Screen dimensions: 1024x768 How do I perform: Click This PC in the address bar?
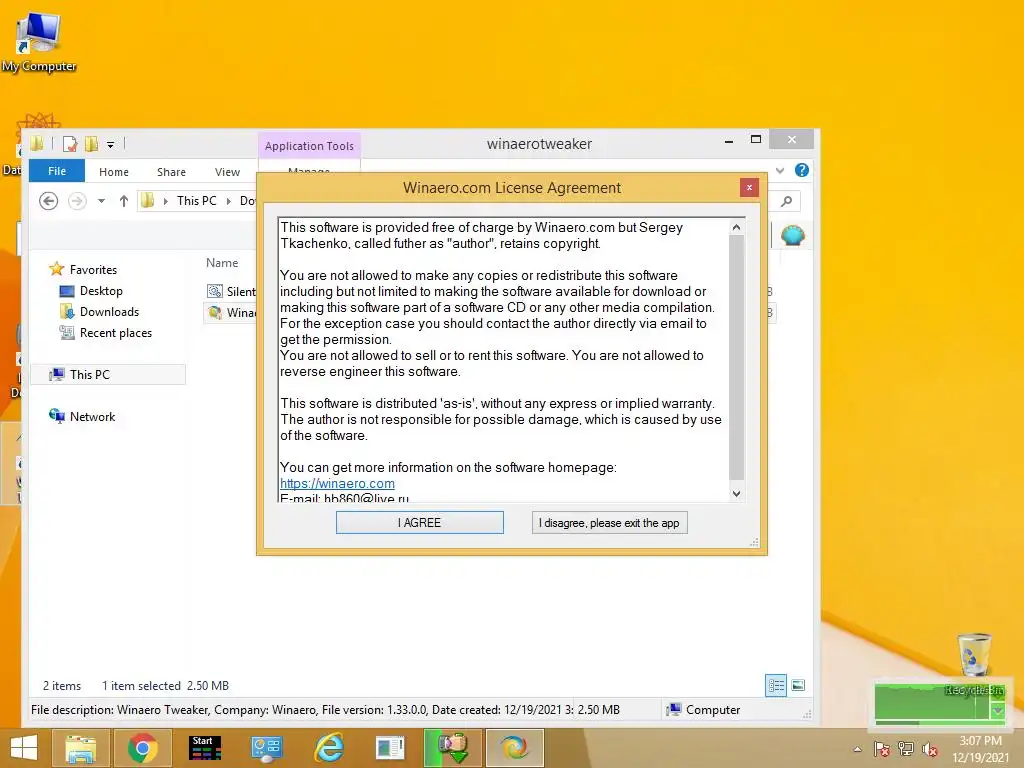click(x=197, y=200)
